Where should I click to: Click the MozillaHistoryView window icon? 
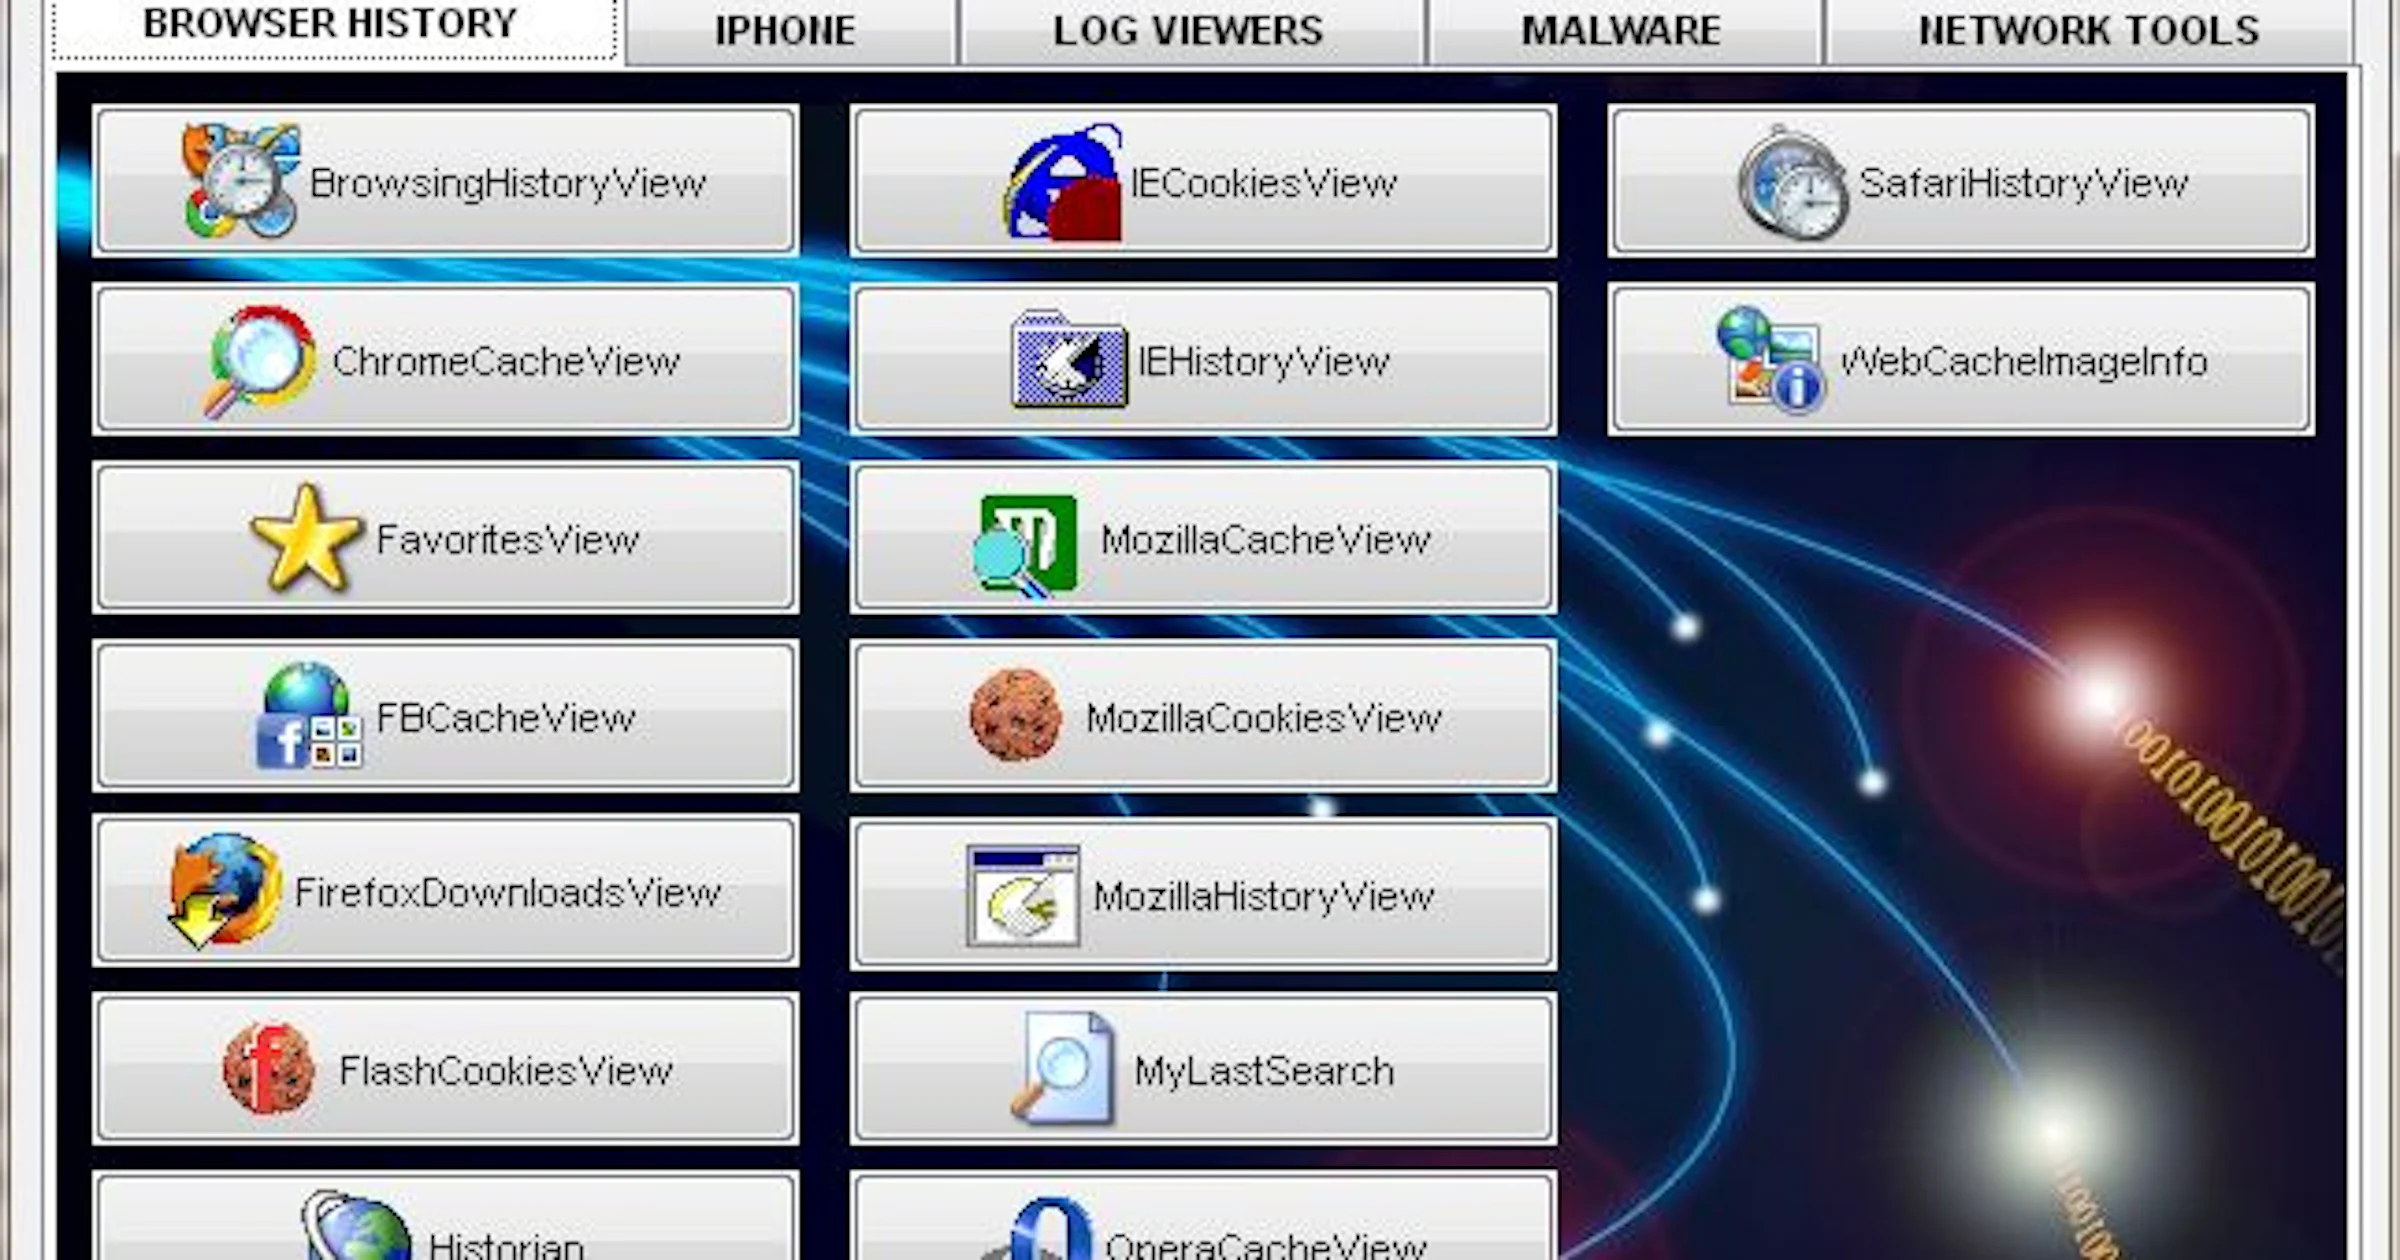(x=1023, y=895)
